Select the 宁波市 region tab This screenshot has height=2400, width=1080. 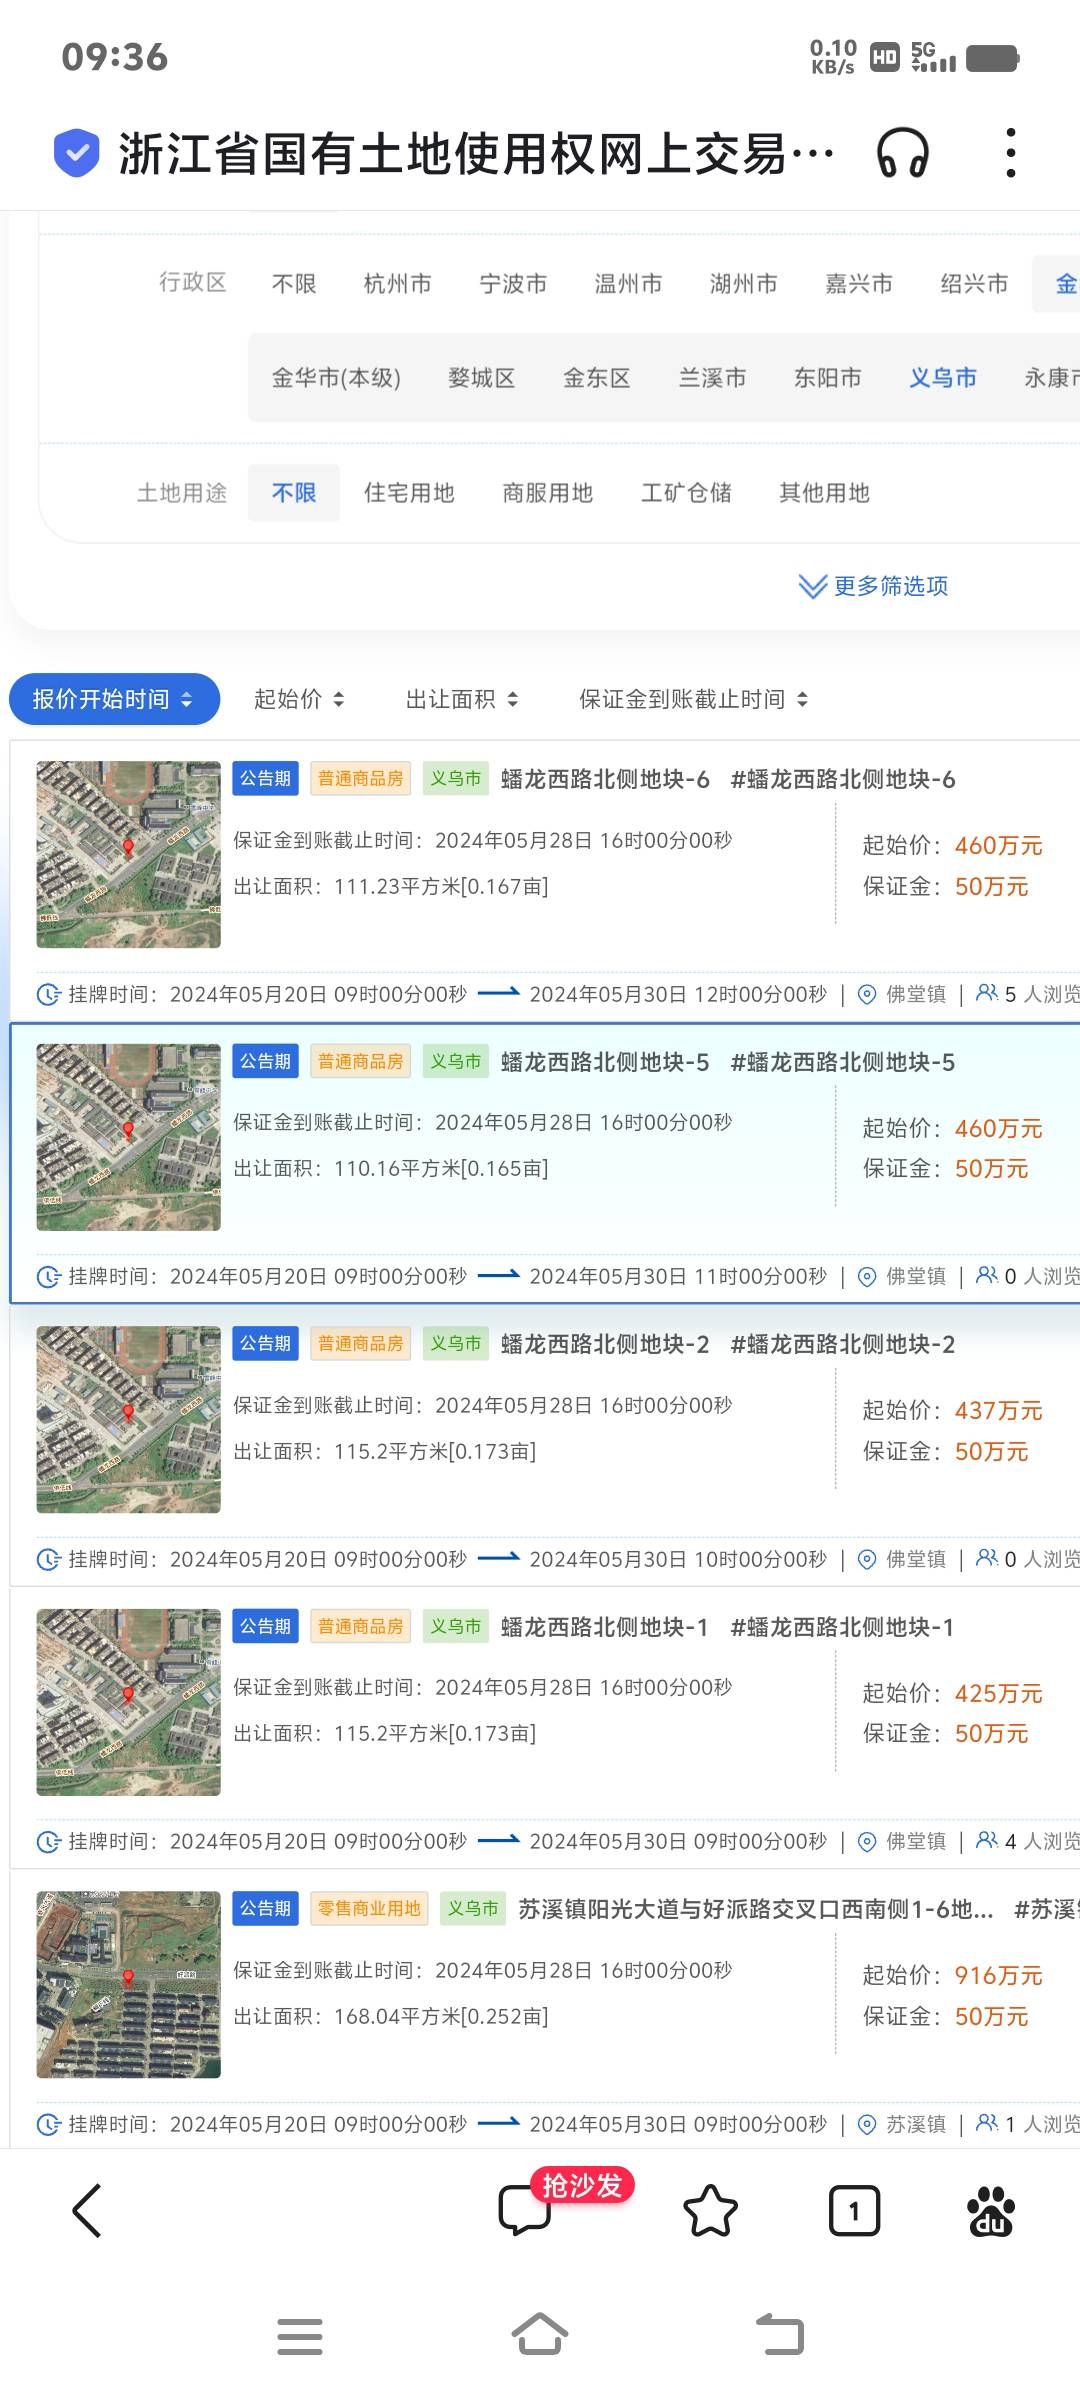point(513,284)
